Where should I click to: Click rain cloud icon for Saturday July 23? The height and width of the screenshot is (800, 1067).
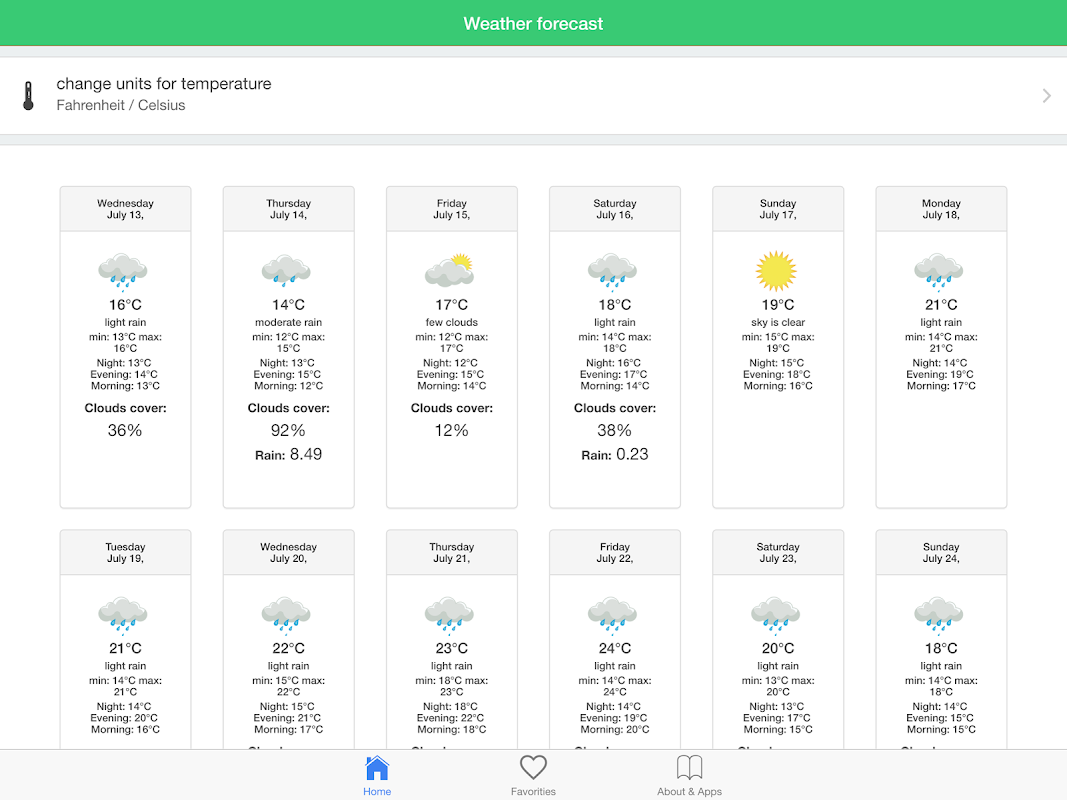click(x=776, y=614)
